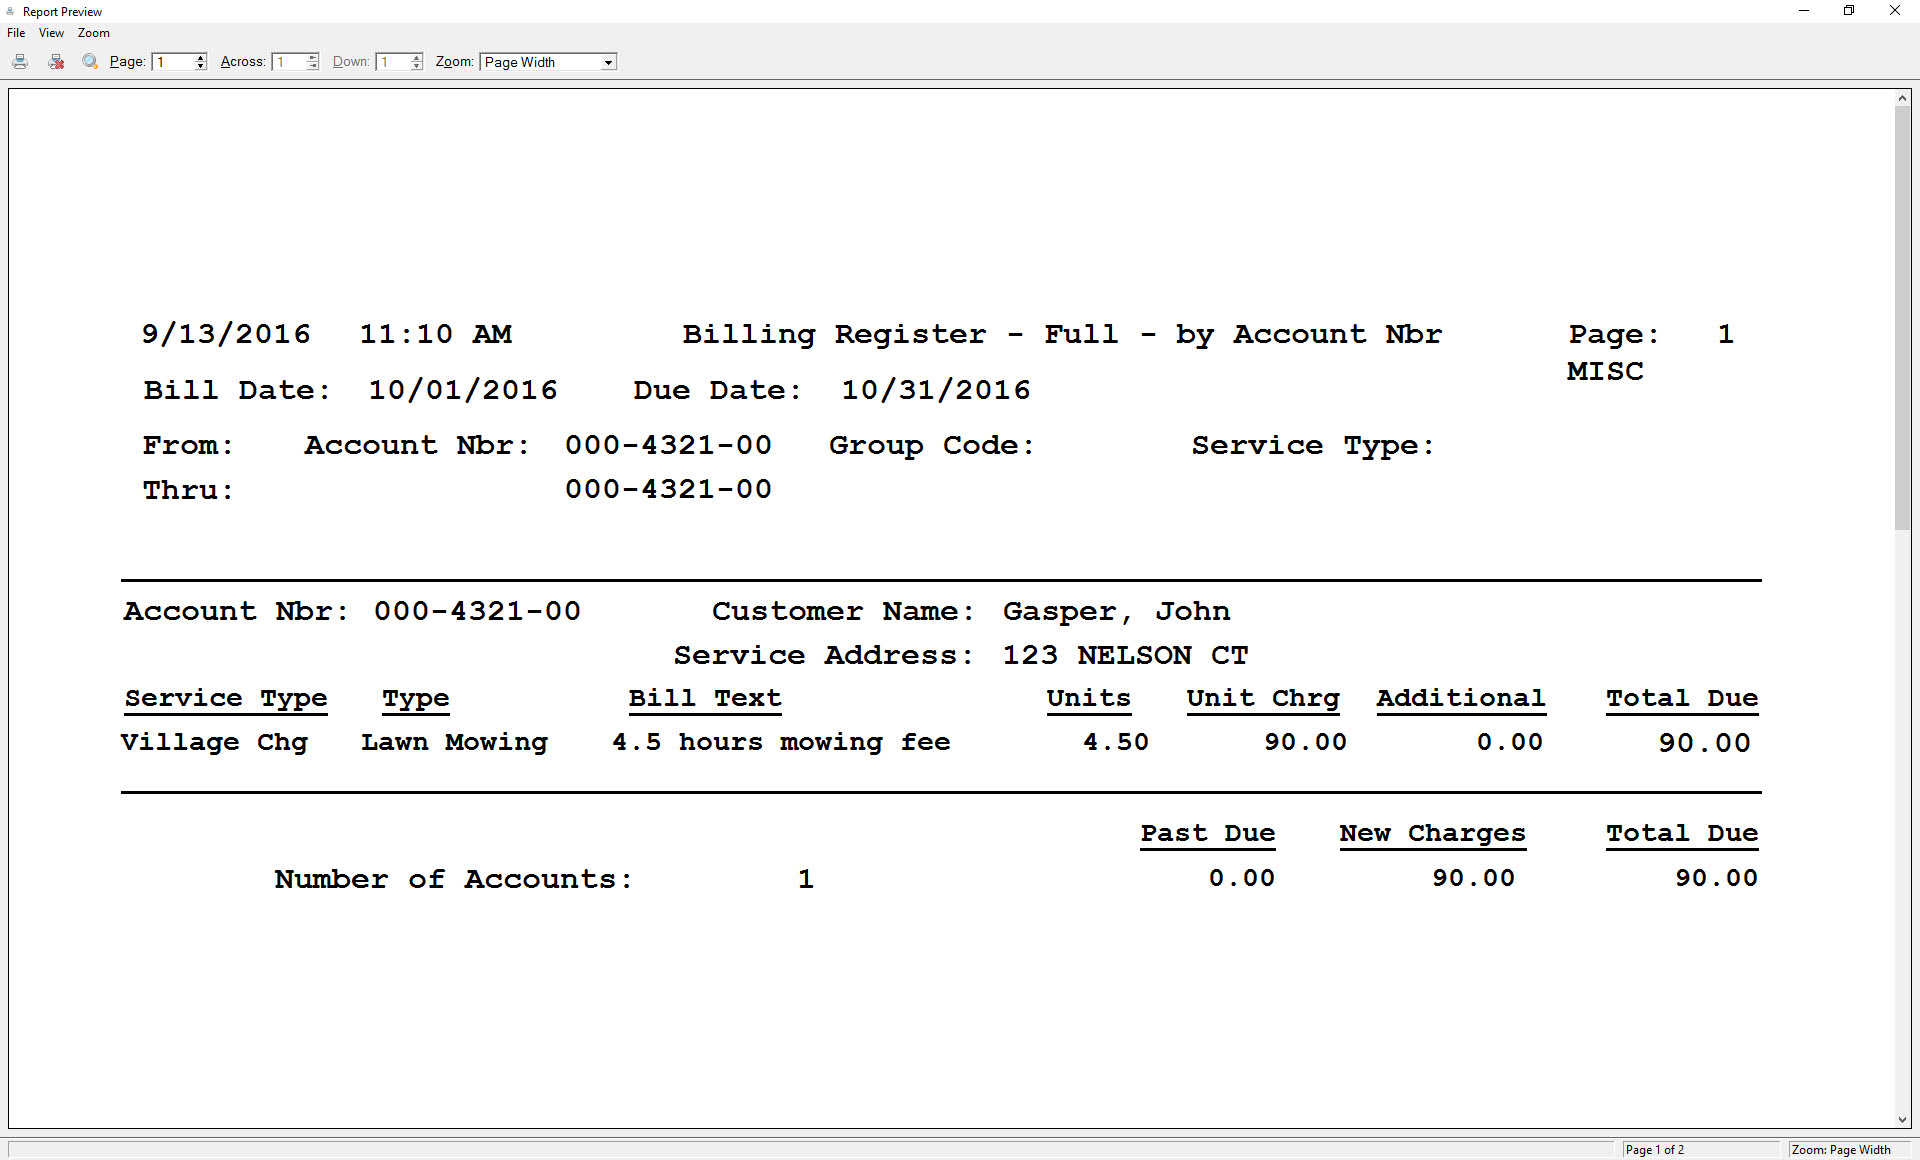
Task: Click the Bill Date value 10/01/2016
Action: [463, 390]
